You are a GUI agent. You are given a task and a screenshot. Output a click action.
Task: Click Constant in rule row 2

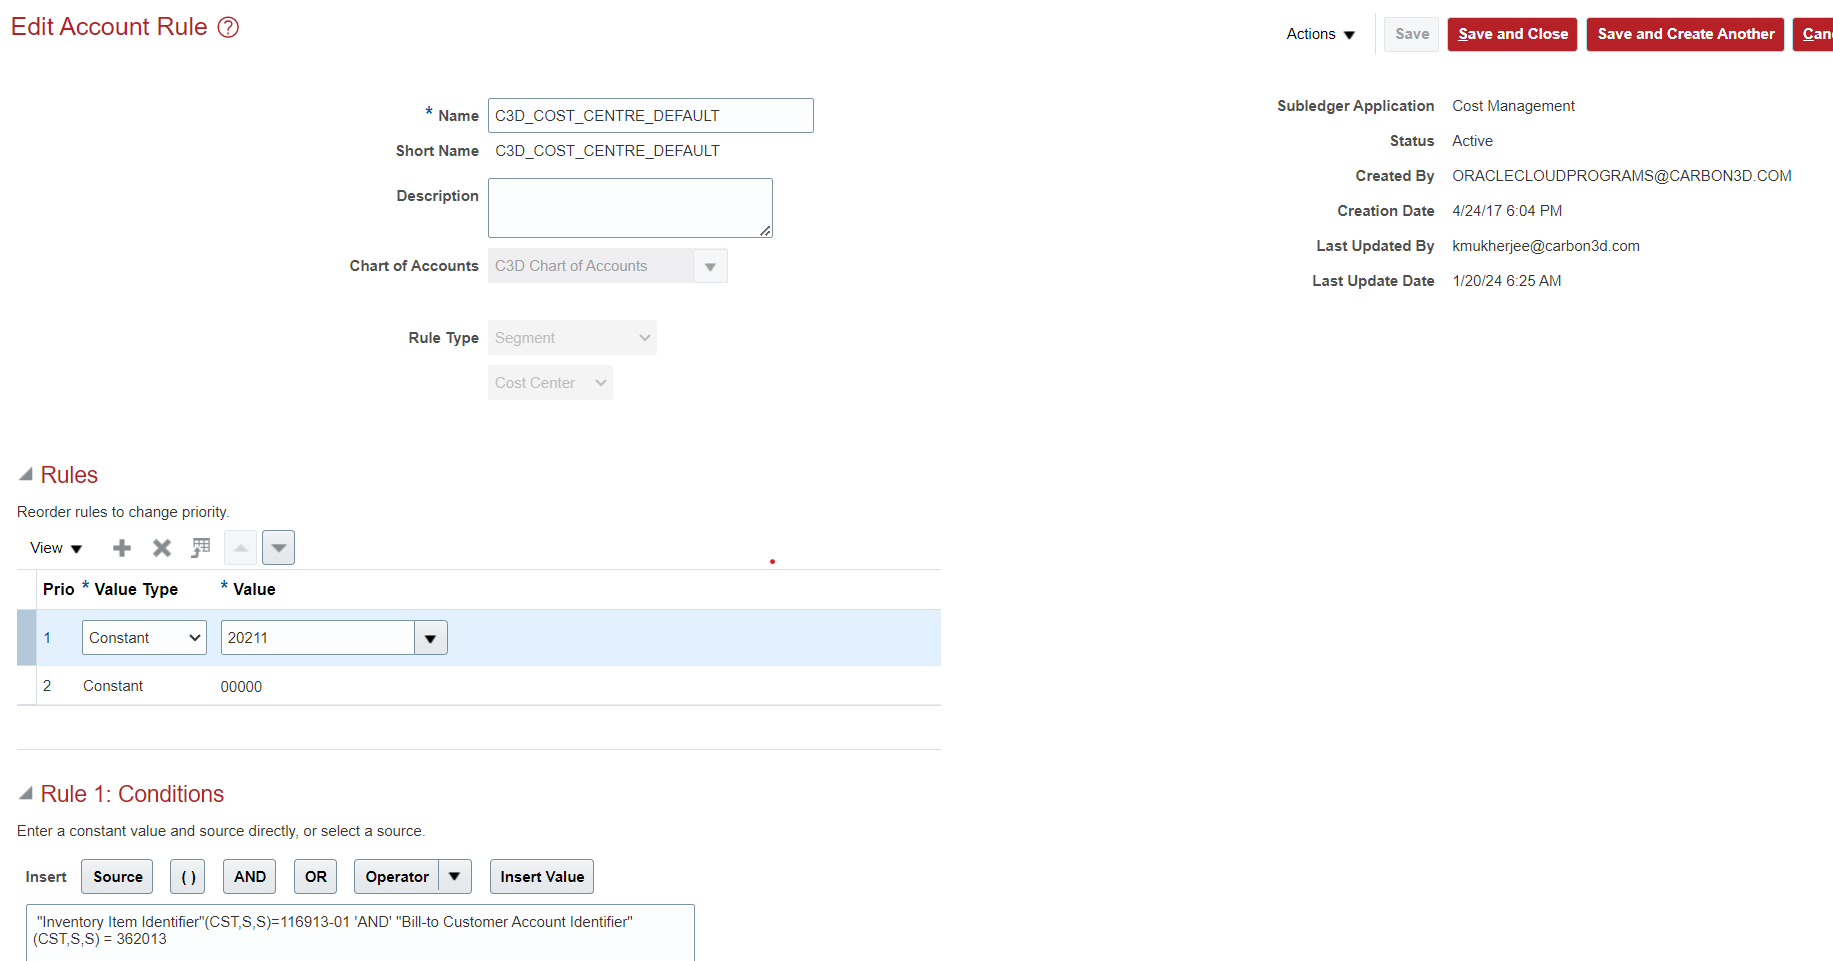113,686
